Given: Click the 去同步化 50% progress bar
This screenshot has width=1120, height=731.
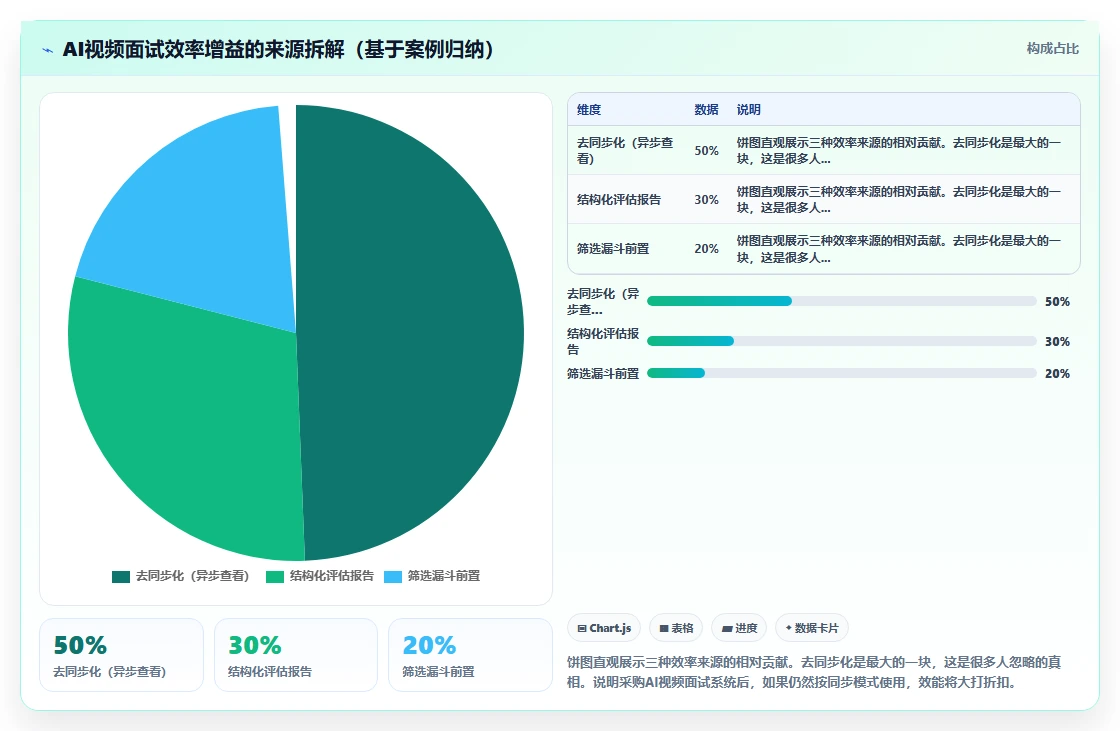Looking at the screenshot, I should pos(841,302).
